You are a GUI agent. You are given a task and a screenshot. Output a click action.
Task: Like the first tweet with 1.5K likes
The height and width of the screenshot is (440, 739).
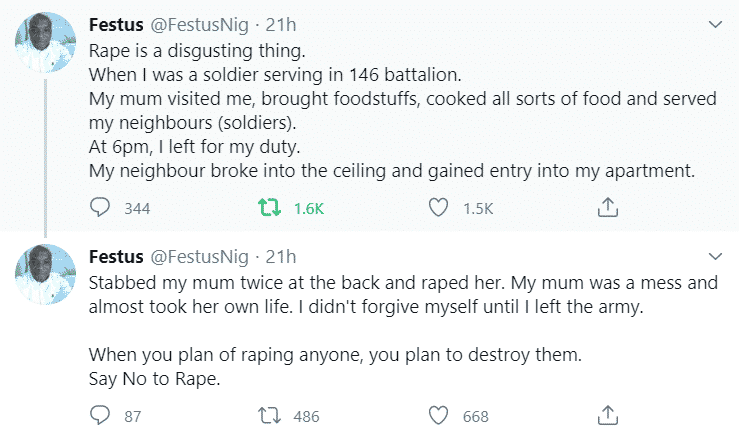[x=437, y=208]
